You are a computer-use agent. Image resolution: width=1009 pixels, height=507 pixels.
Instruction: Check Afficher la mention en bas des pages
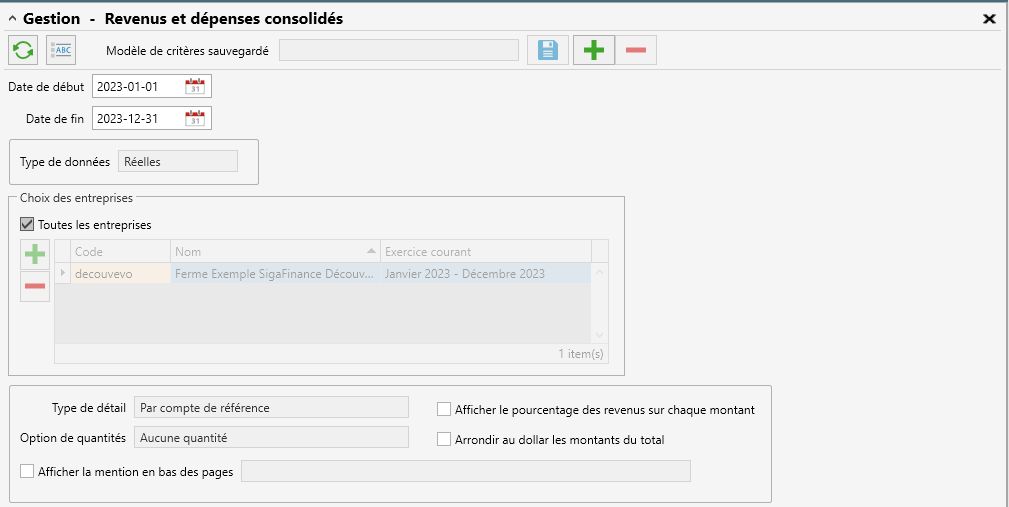[27, 472]
